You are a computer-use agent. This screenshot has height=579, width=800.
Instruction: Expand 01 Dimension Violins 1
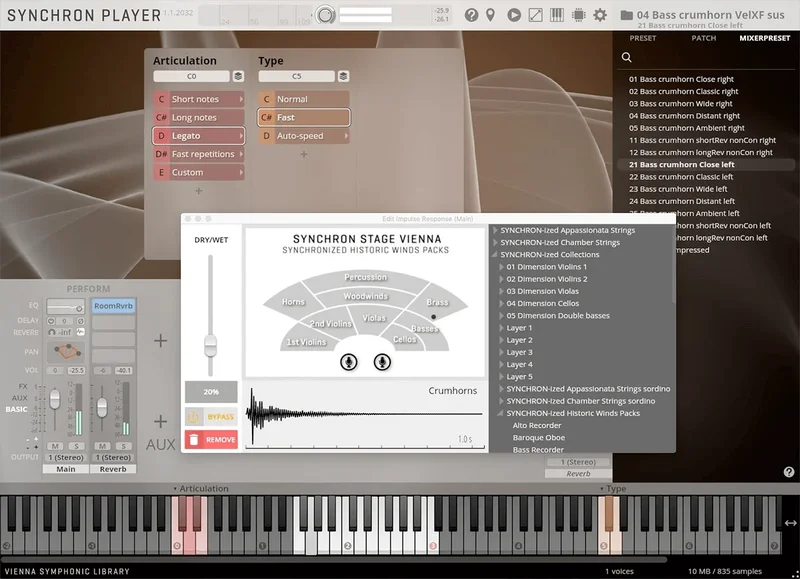[501, 267]
